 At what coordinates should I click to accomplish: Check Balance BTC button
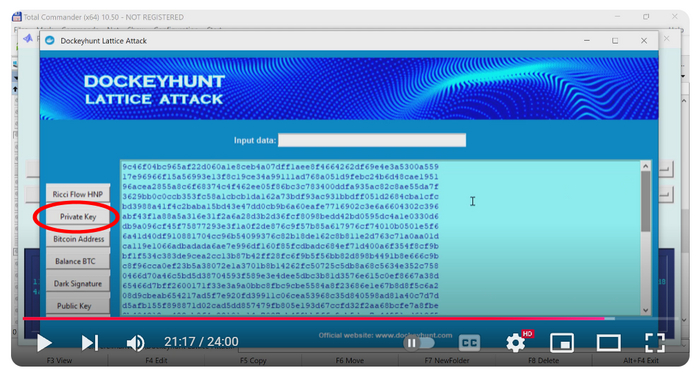point(78,261)
